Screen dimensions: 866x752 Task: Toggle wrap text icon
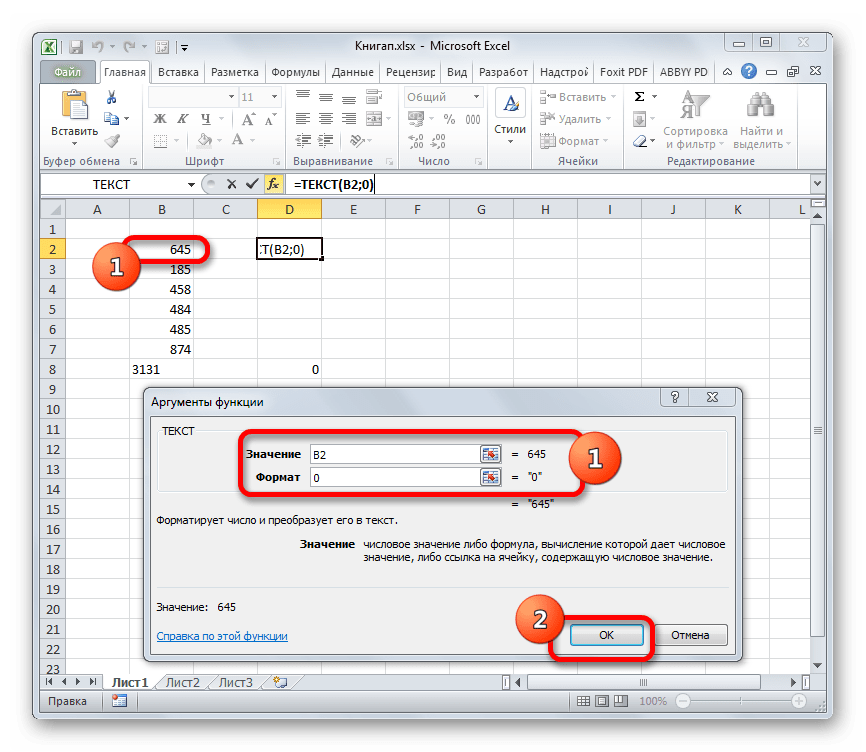click(x=374, y=97)
